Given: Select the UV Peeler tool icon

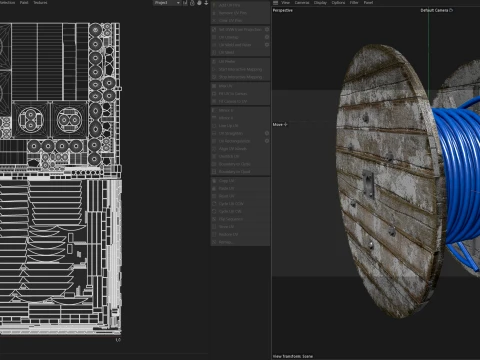Looking at the screenshot, I should (x=214, y=62).
